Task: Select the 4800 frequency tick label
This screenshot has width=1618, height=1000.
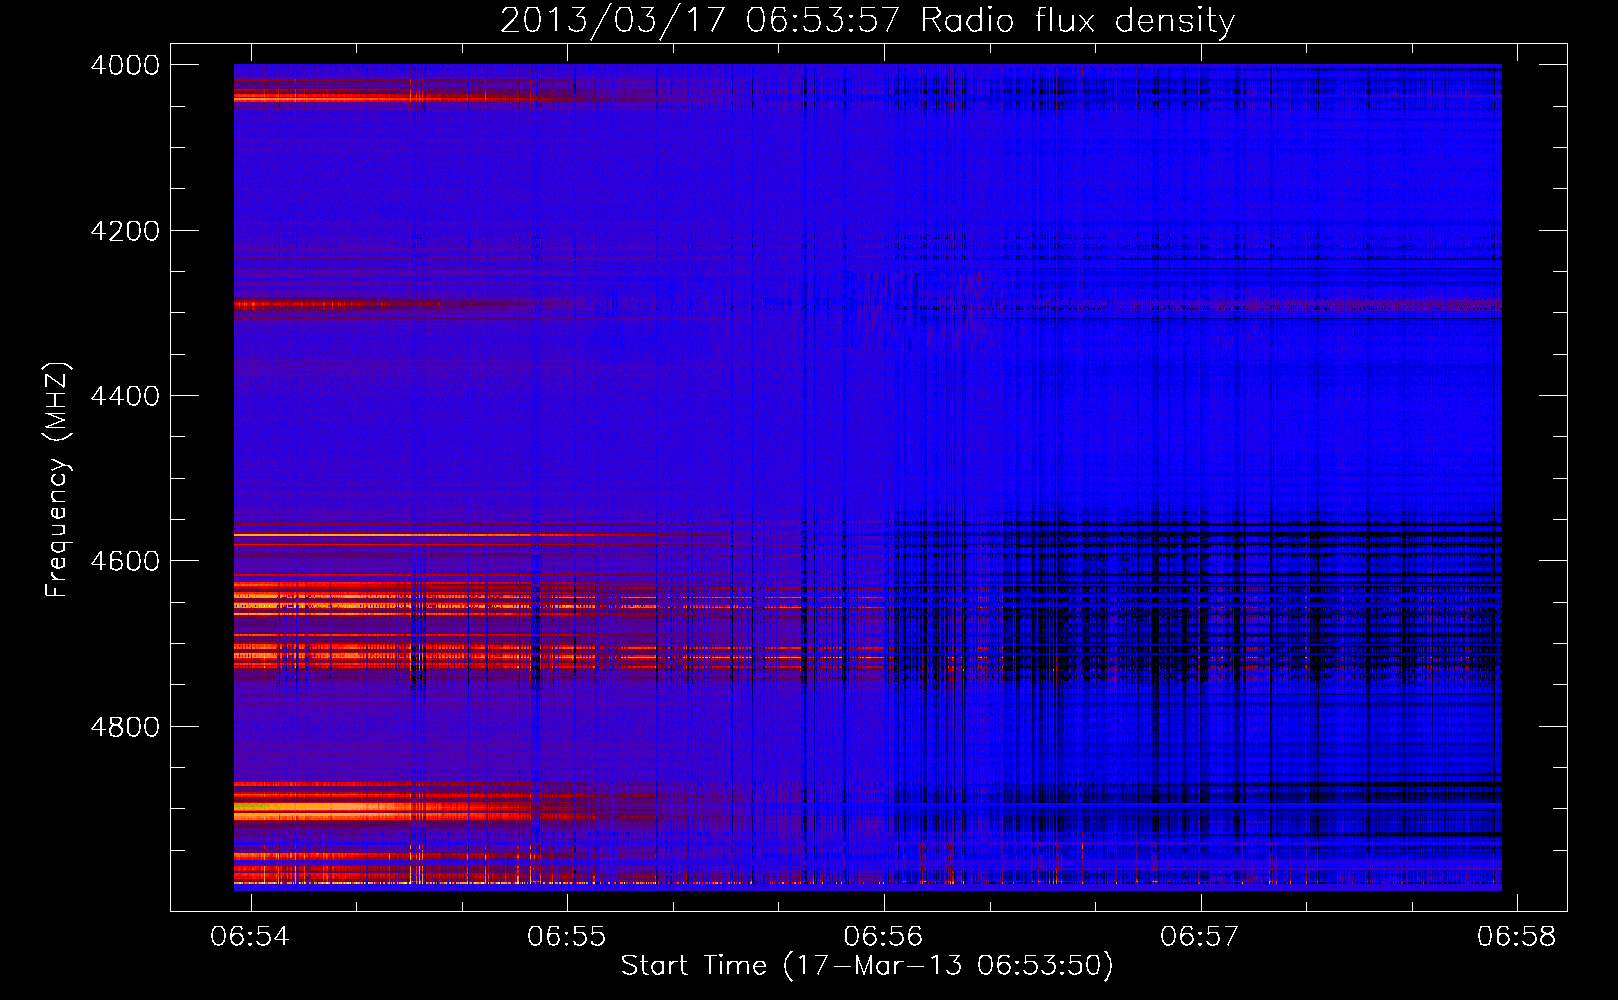Action: tap(125, 727)
